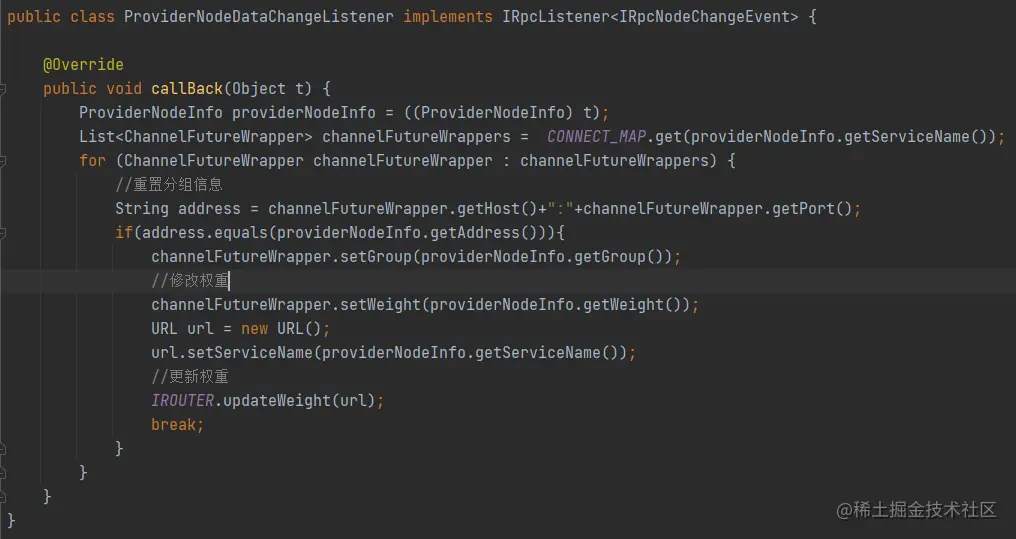Screen dimensions: 1016x539
Task: Click the setServiceName method call
Action: 250,352
